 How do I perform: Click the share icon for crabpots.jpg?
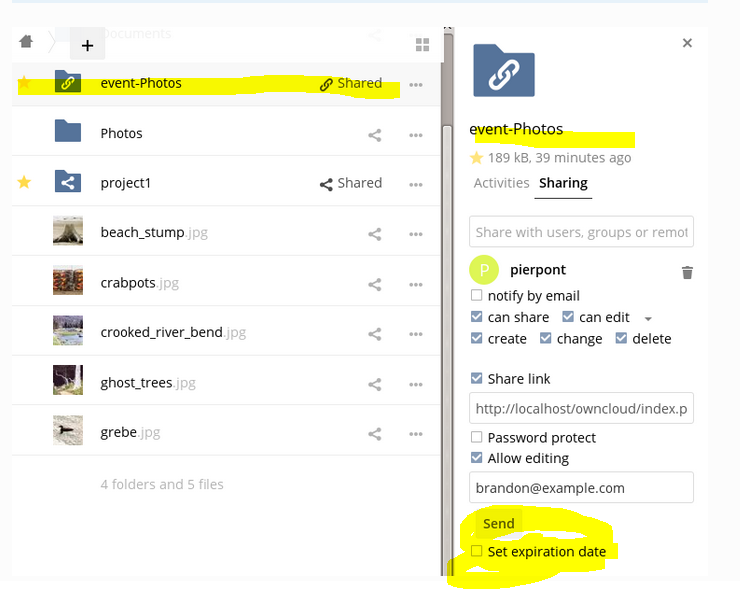[375, 284]
